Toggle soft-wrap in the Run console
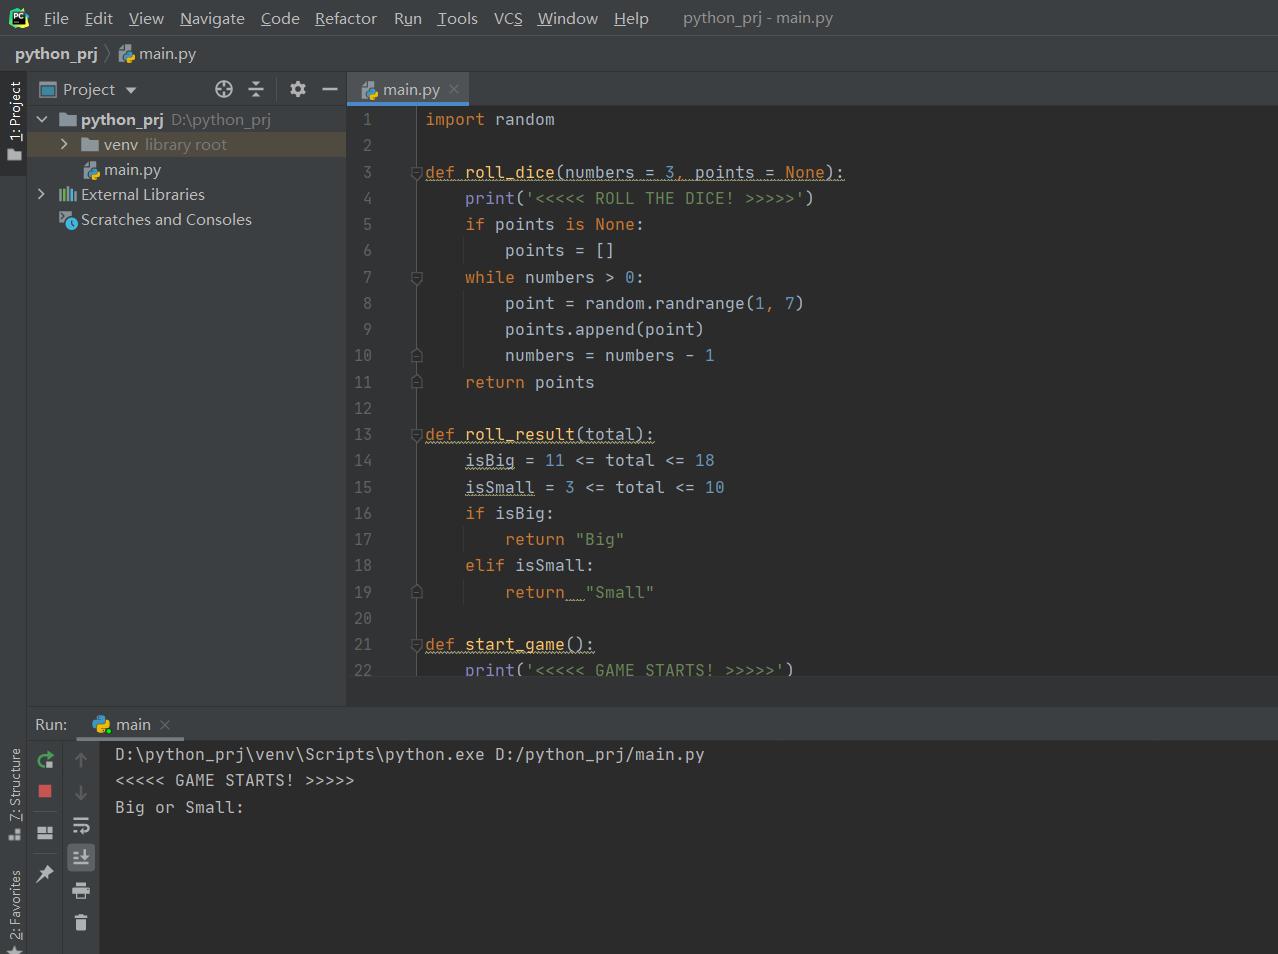 point(81,825)
